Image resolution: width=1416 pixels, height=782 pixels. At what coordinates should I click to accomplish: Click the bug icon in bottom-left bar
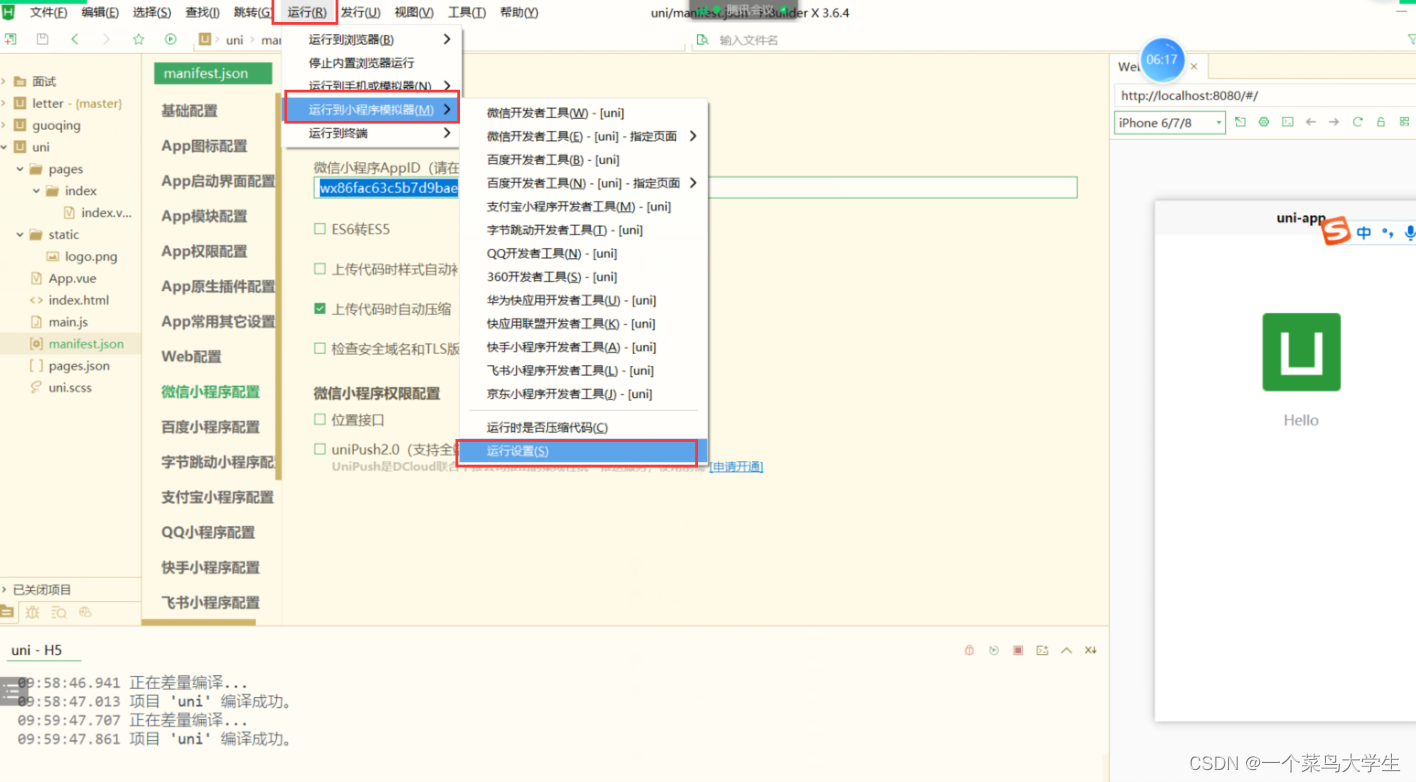33,612
